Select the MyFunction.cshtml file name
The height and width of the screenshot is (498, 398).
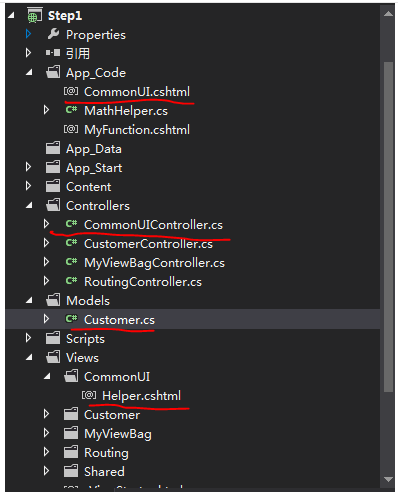click(137, 130)
